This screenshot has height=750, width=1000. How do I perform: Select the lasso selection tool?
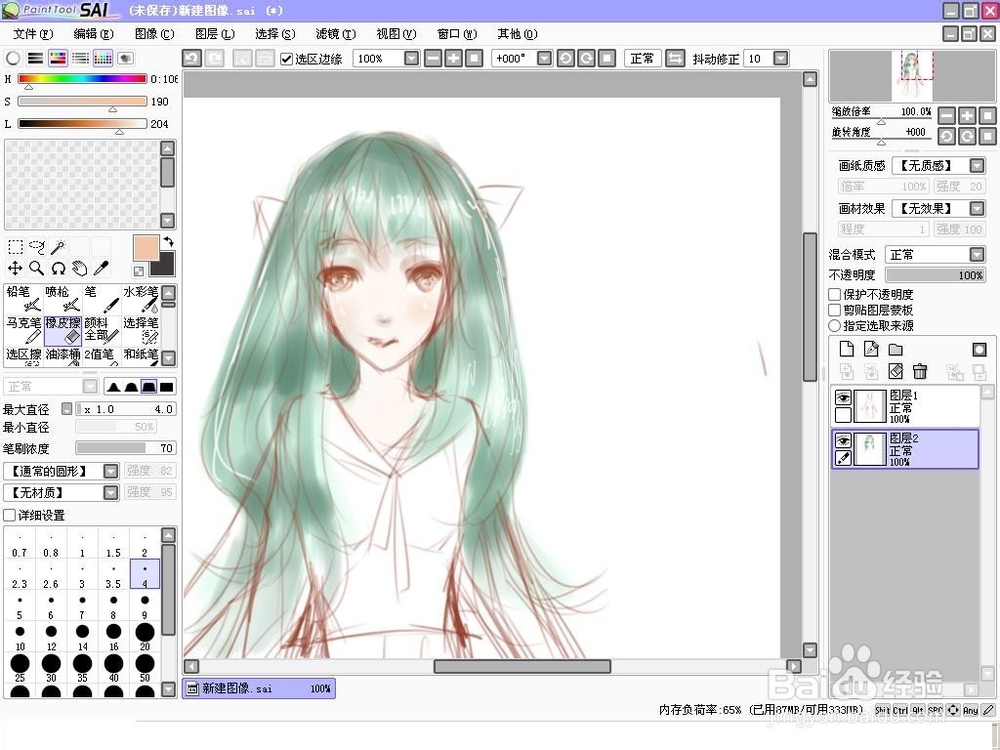37,247
